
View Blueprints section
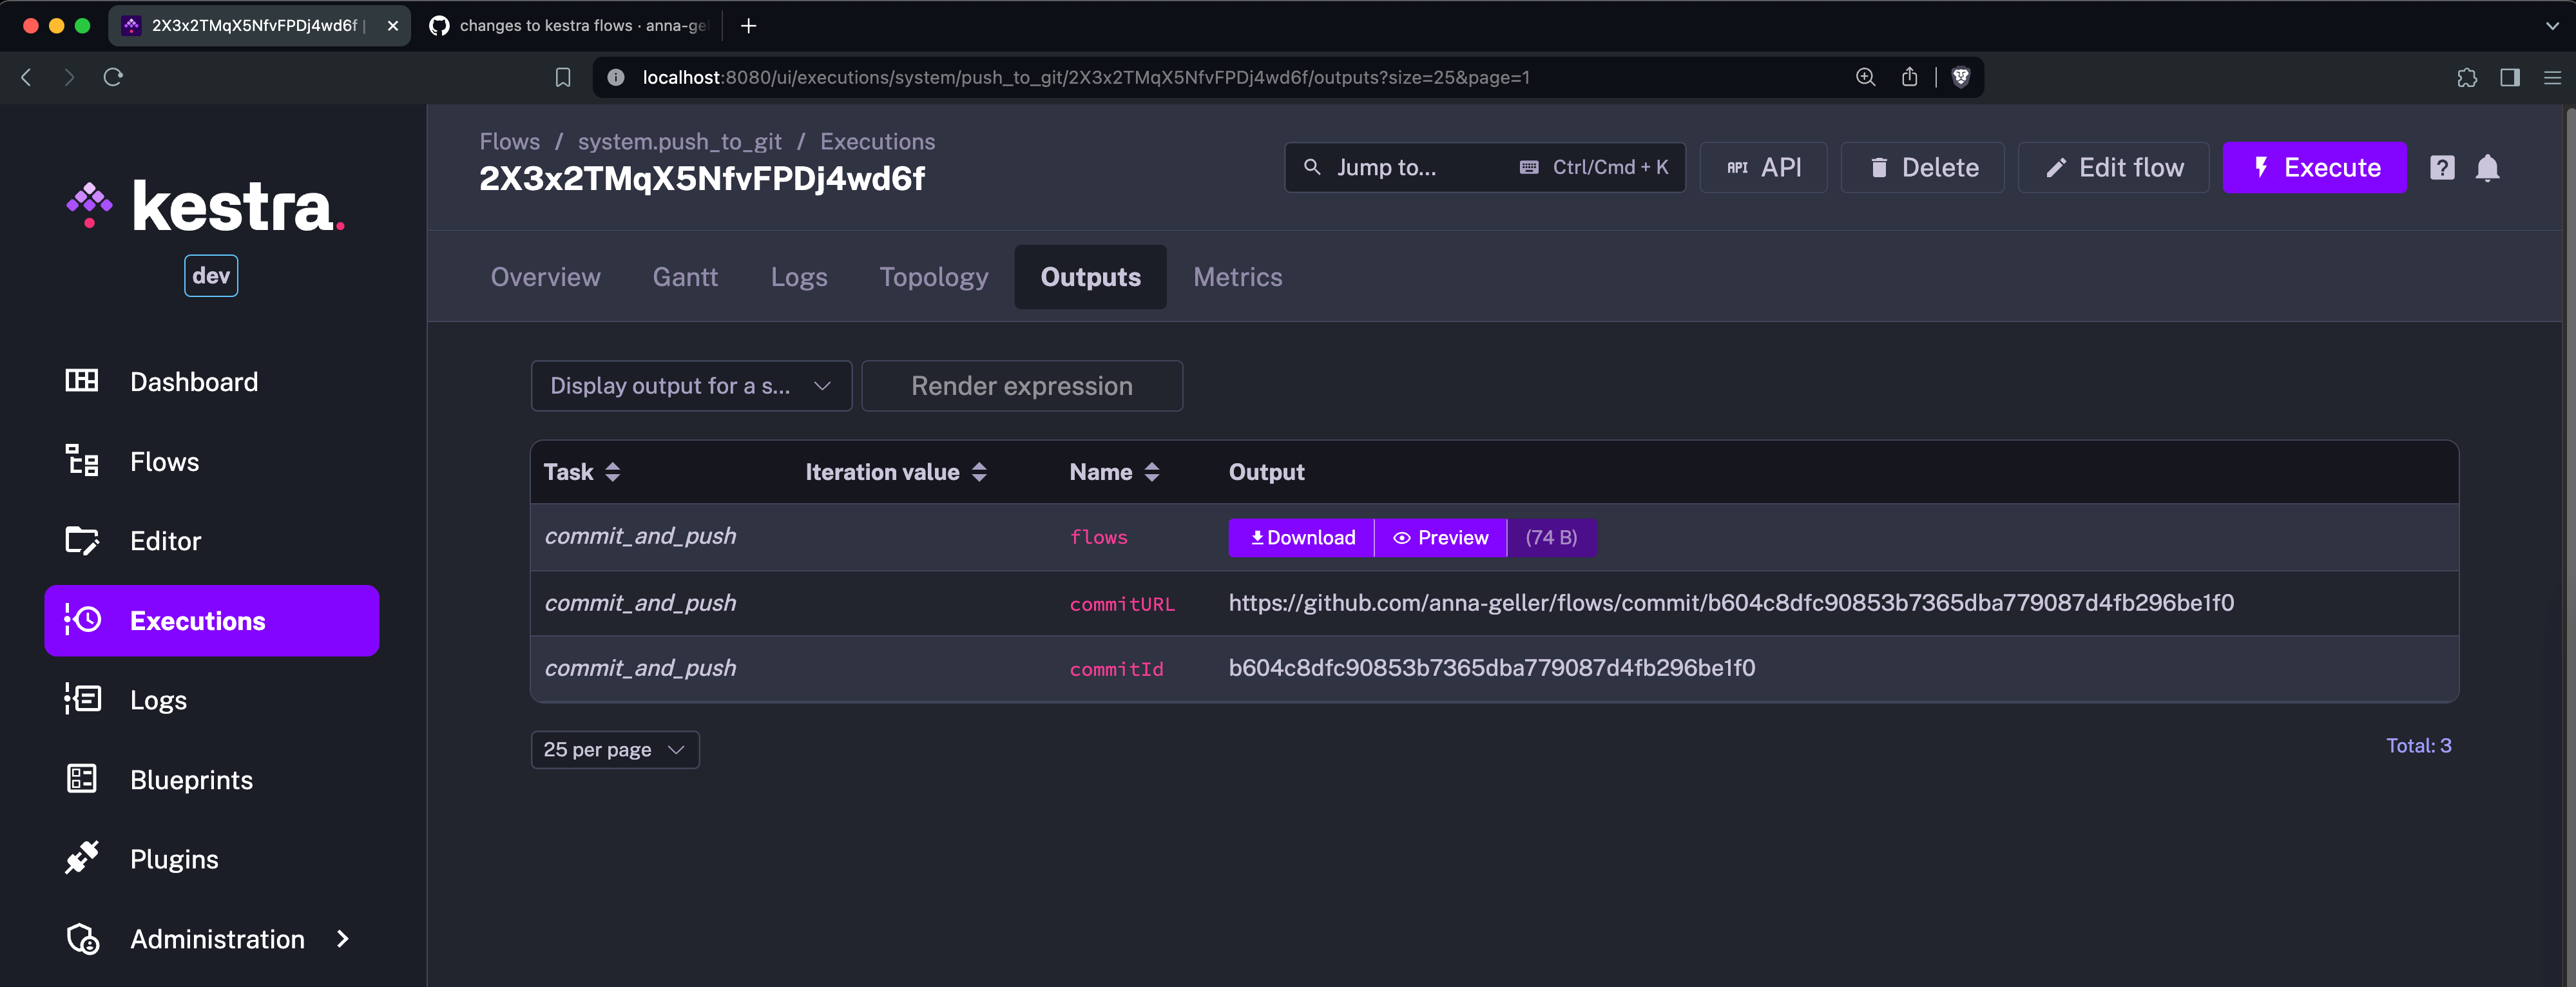coord(192,778)
